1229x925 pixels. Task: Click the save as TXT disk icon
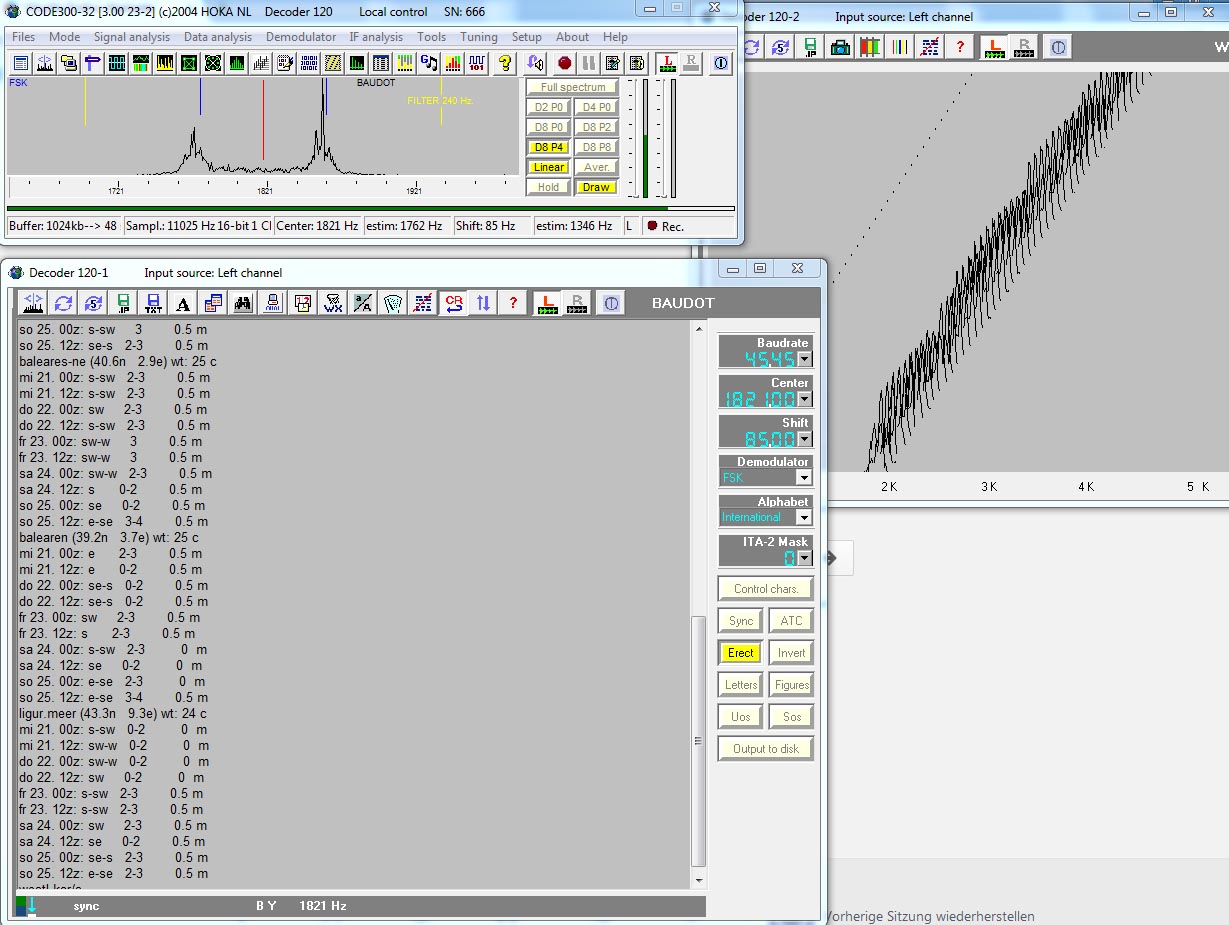click(x=153, y=303)
